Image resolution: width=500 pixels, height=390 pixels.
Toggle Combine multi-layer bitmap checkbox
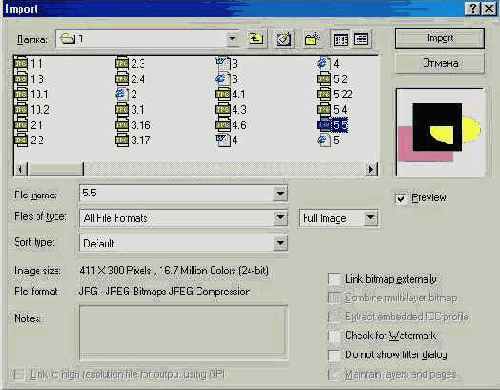click(x=334, y=298)
